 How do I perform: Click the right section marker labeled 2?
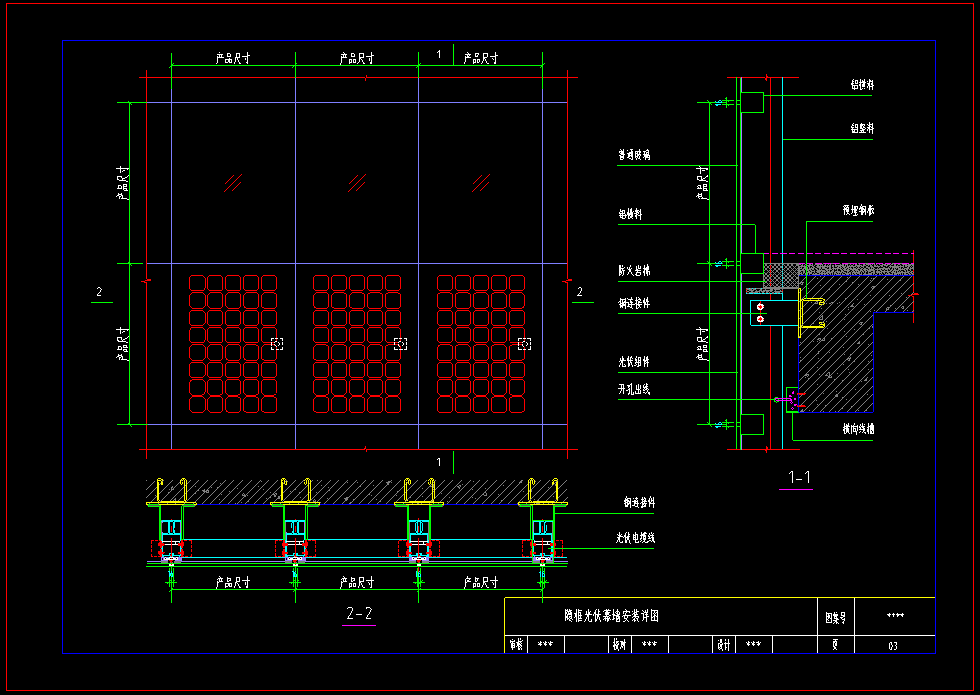pyautogui.click(x=579, y=292)
